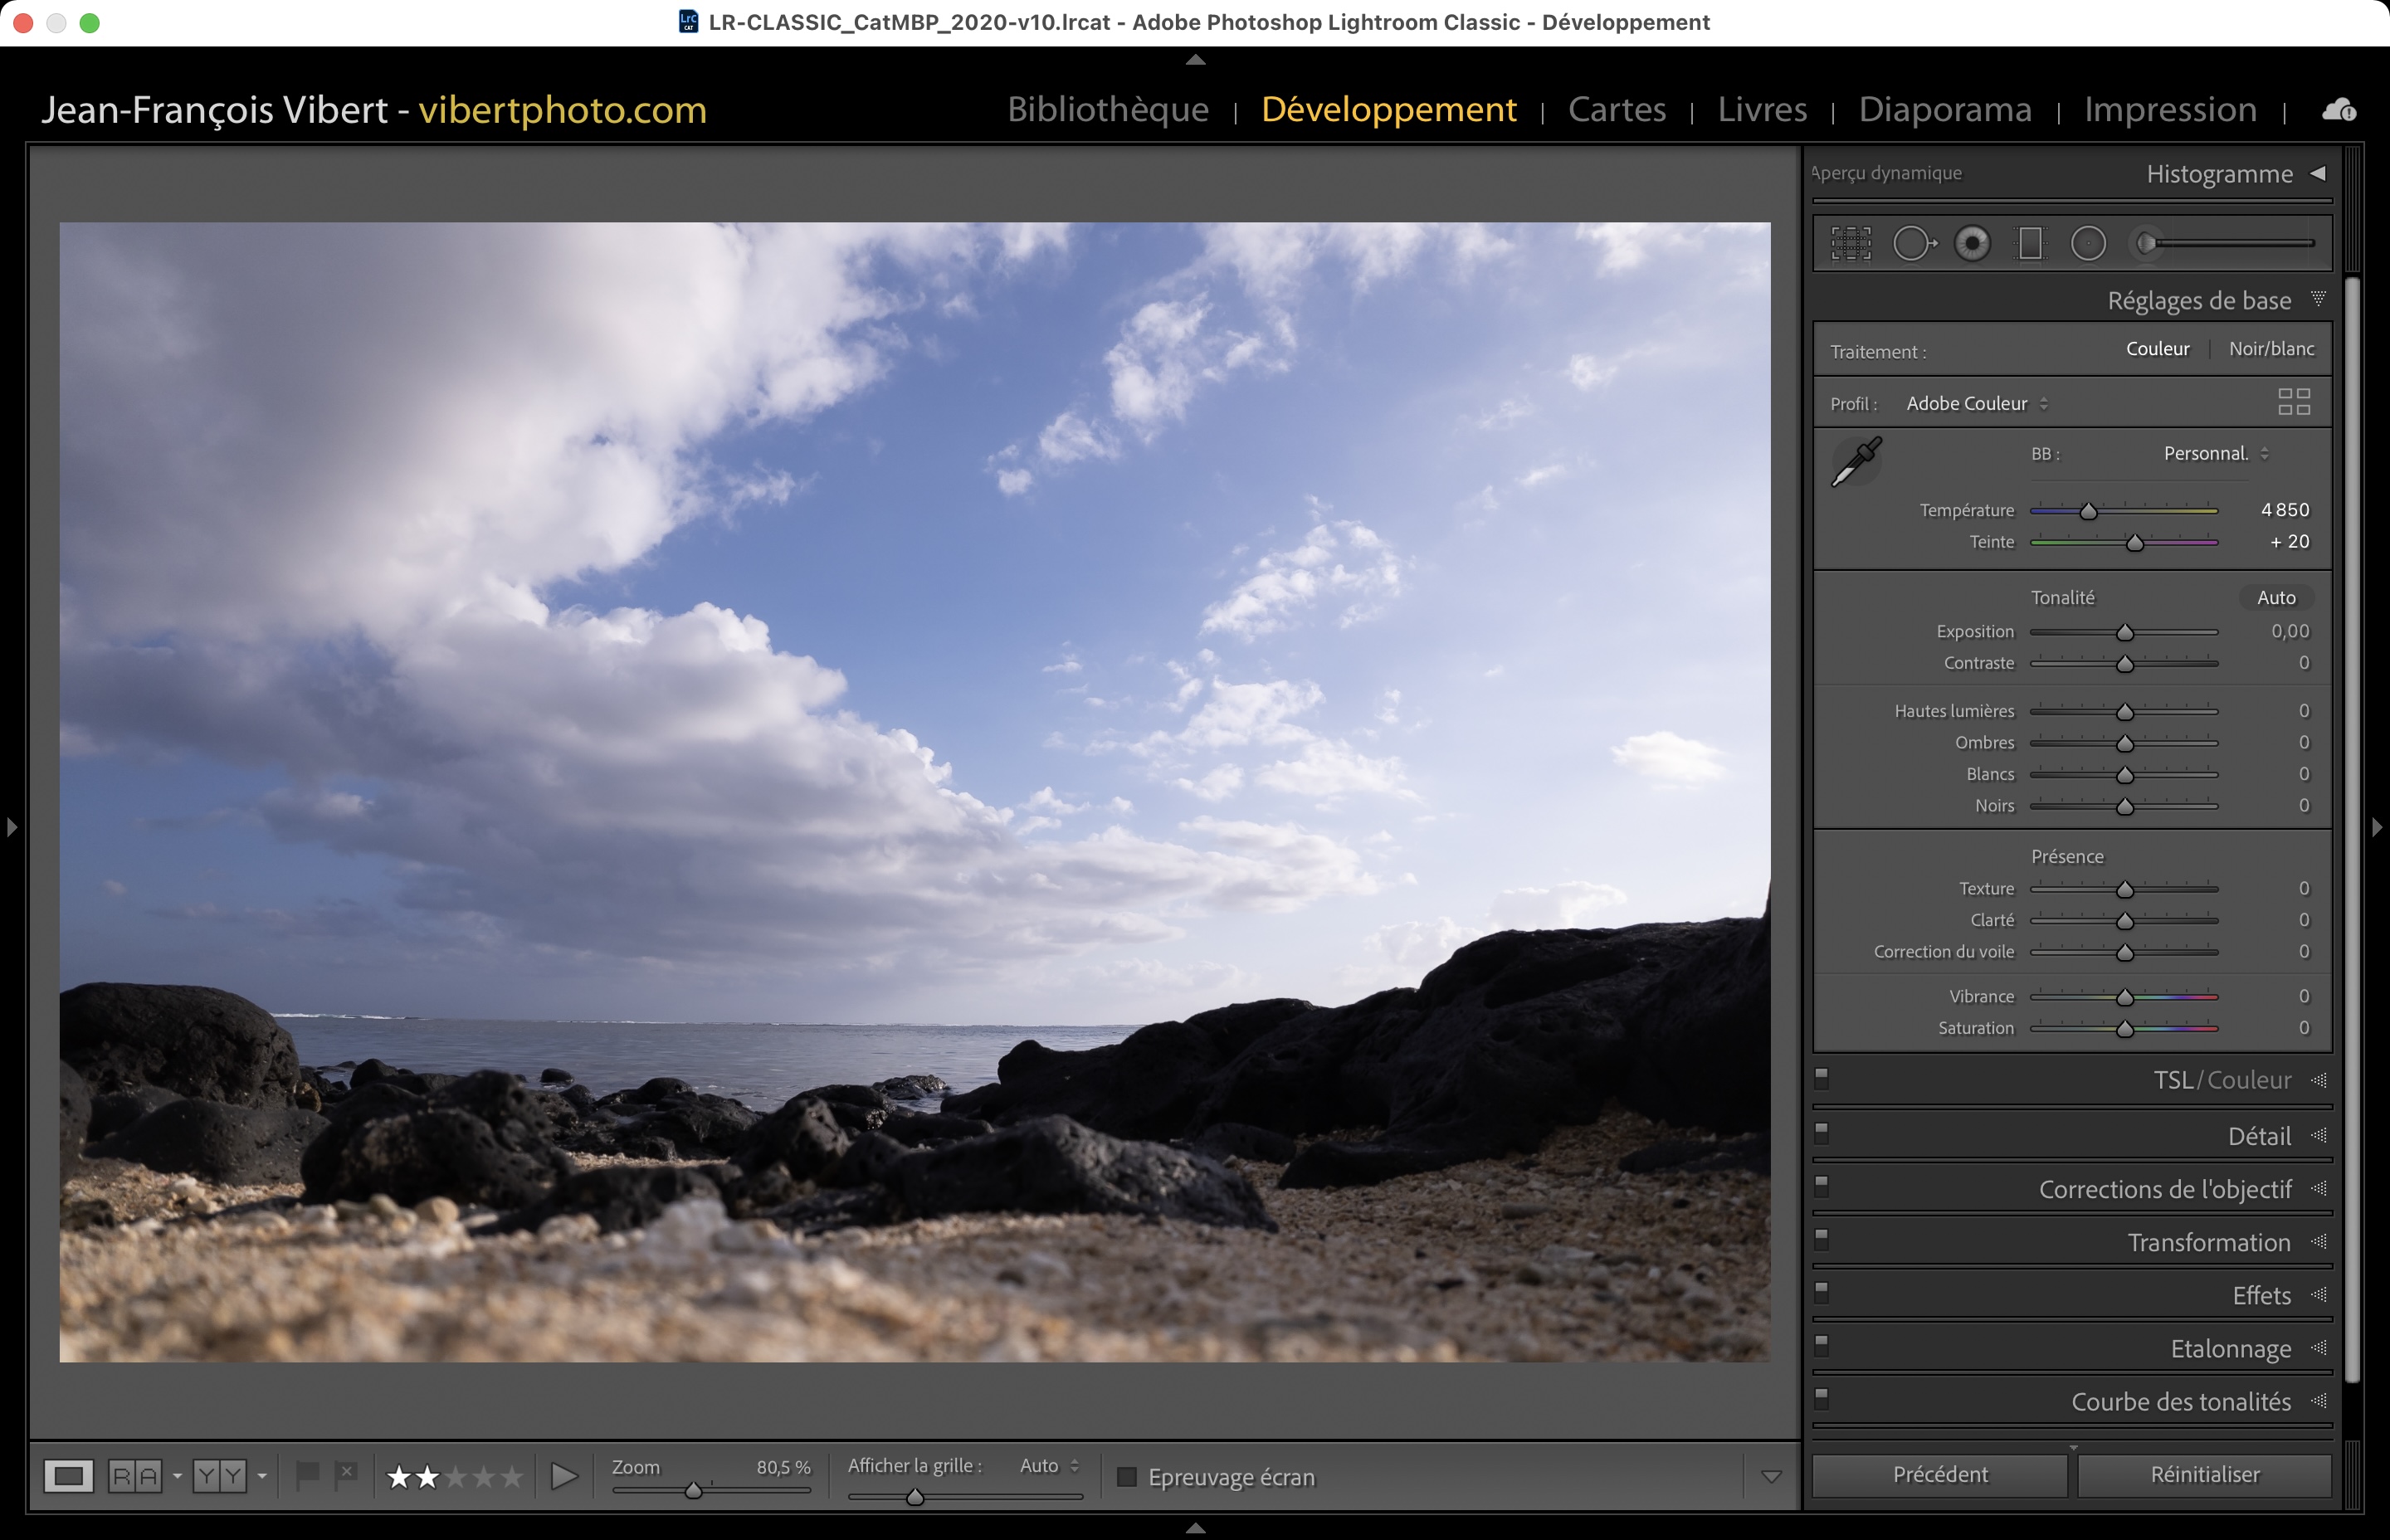Select the Spot removal tool

click(1913, 243)
